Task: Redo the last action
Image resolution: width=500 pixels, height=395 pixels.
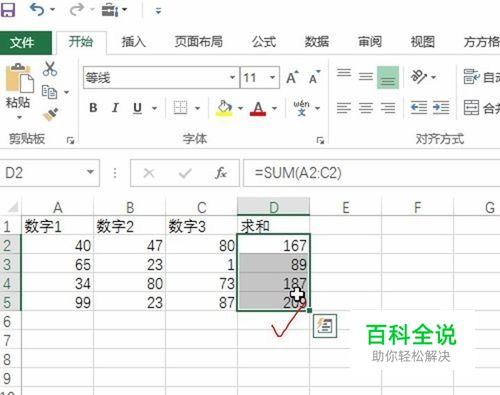Action: coord(76,10)
